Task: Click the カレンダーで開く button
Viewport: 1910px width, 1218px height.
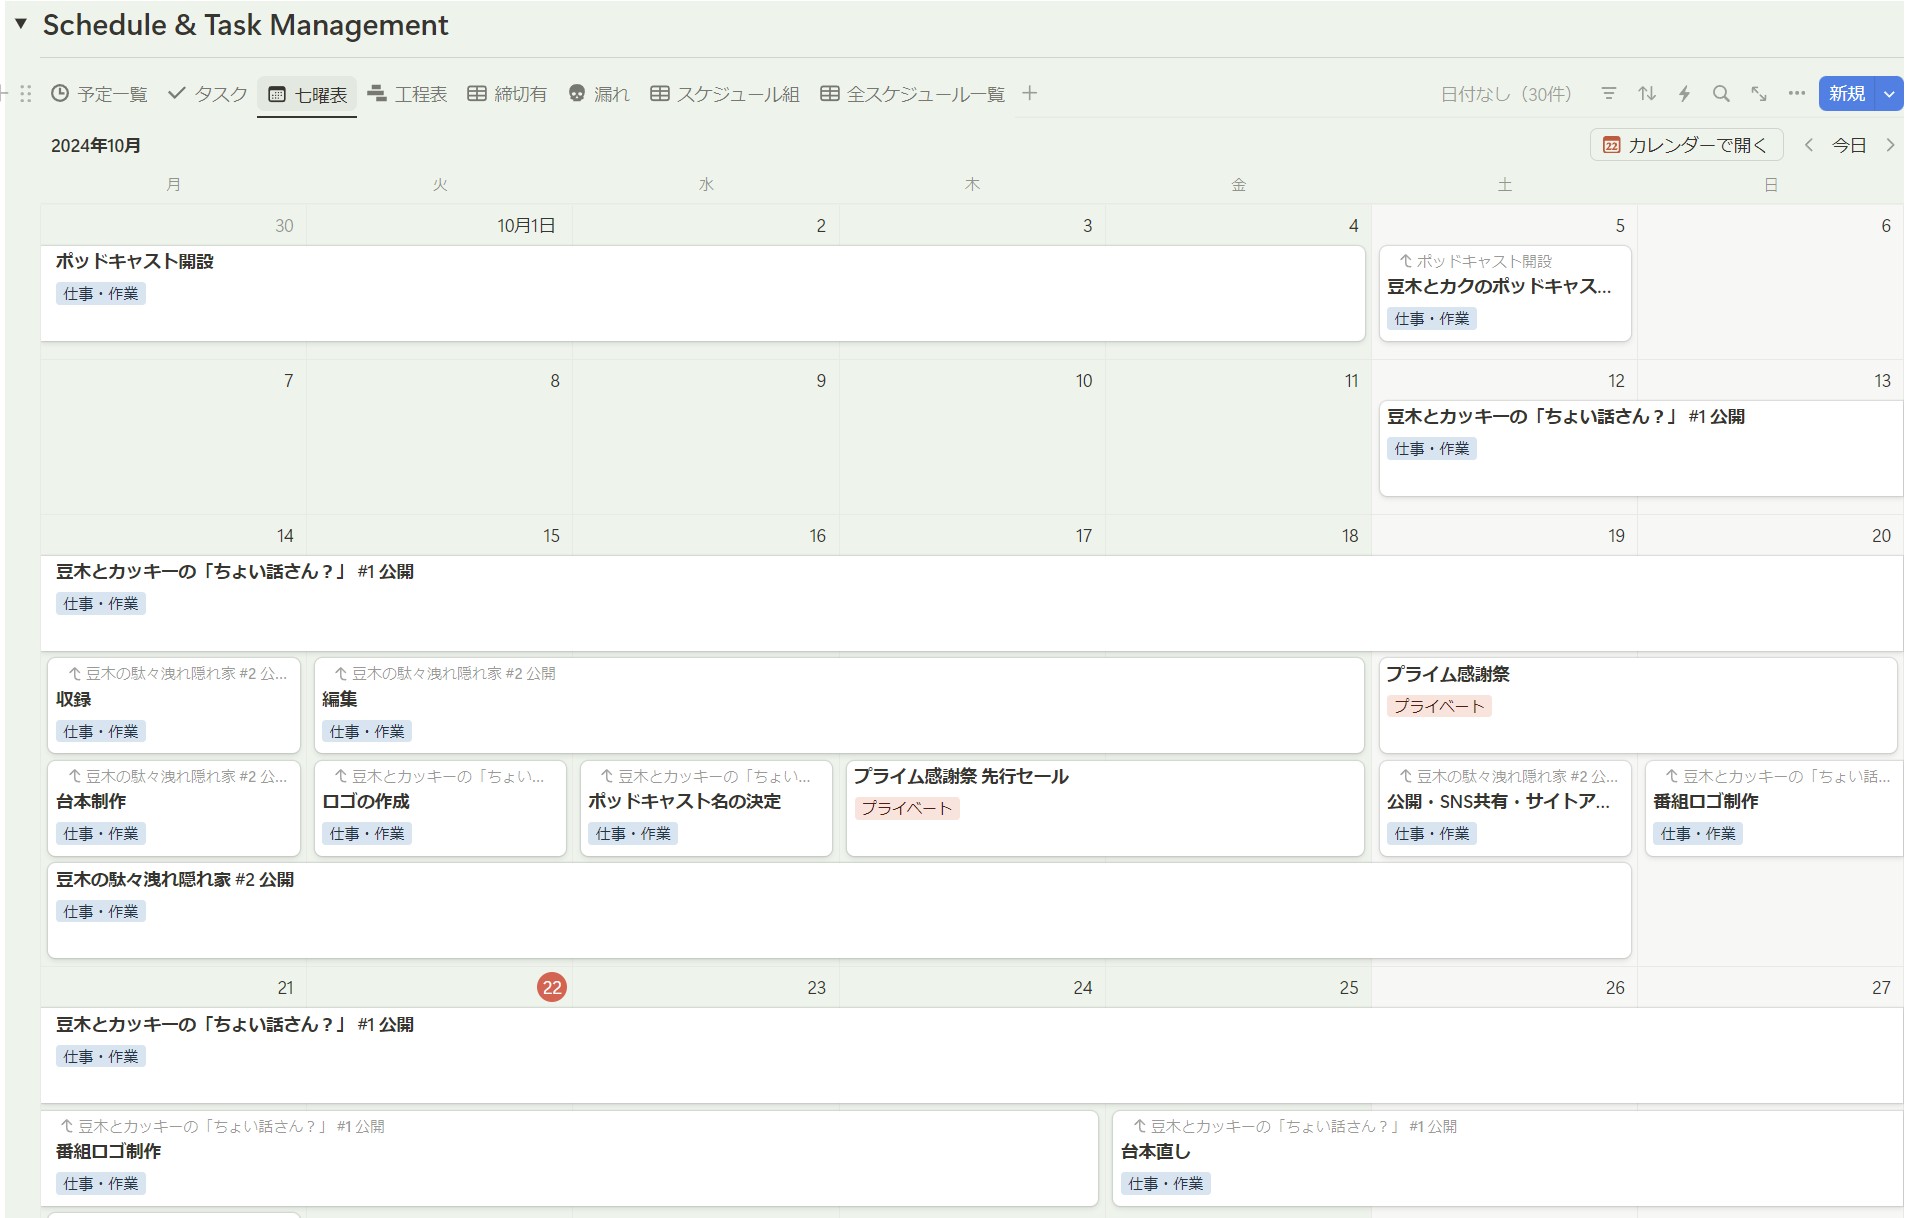Action: [x=1686, y=145]
